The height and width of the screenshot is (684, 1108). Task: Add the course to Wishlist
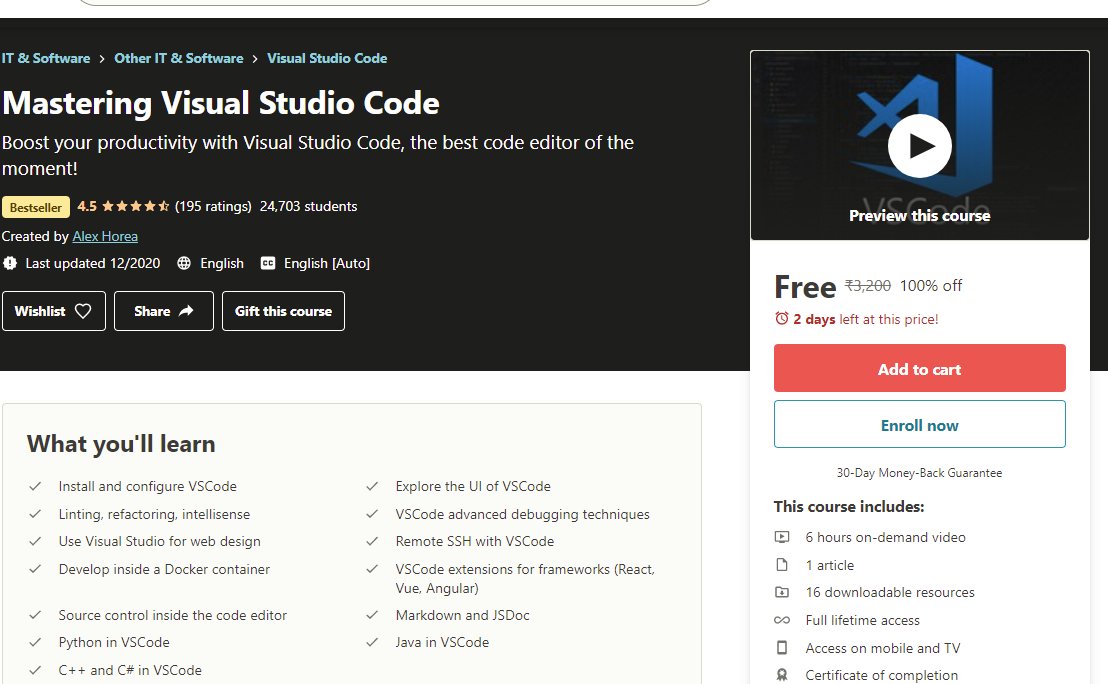(54, 311)
